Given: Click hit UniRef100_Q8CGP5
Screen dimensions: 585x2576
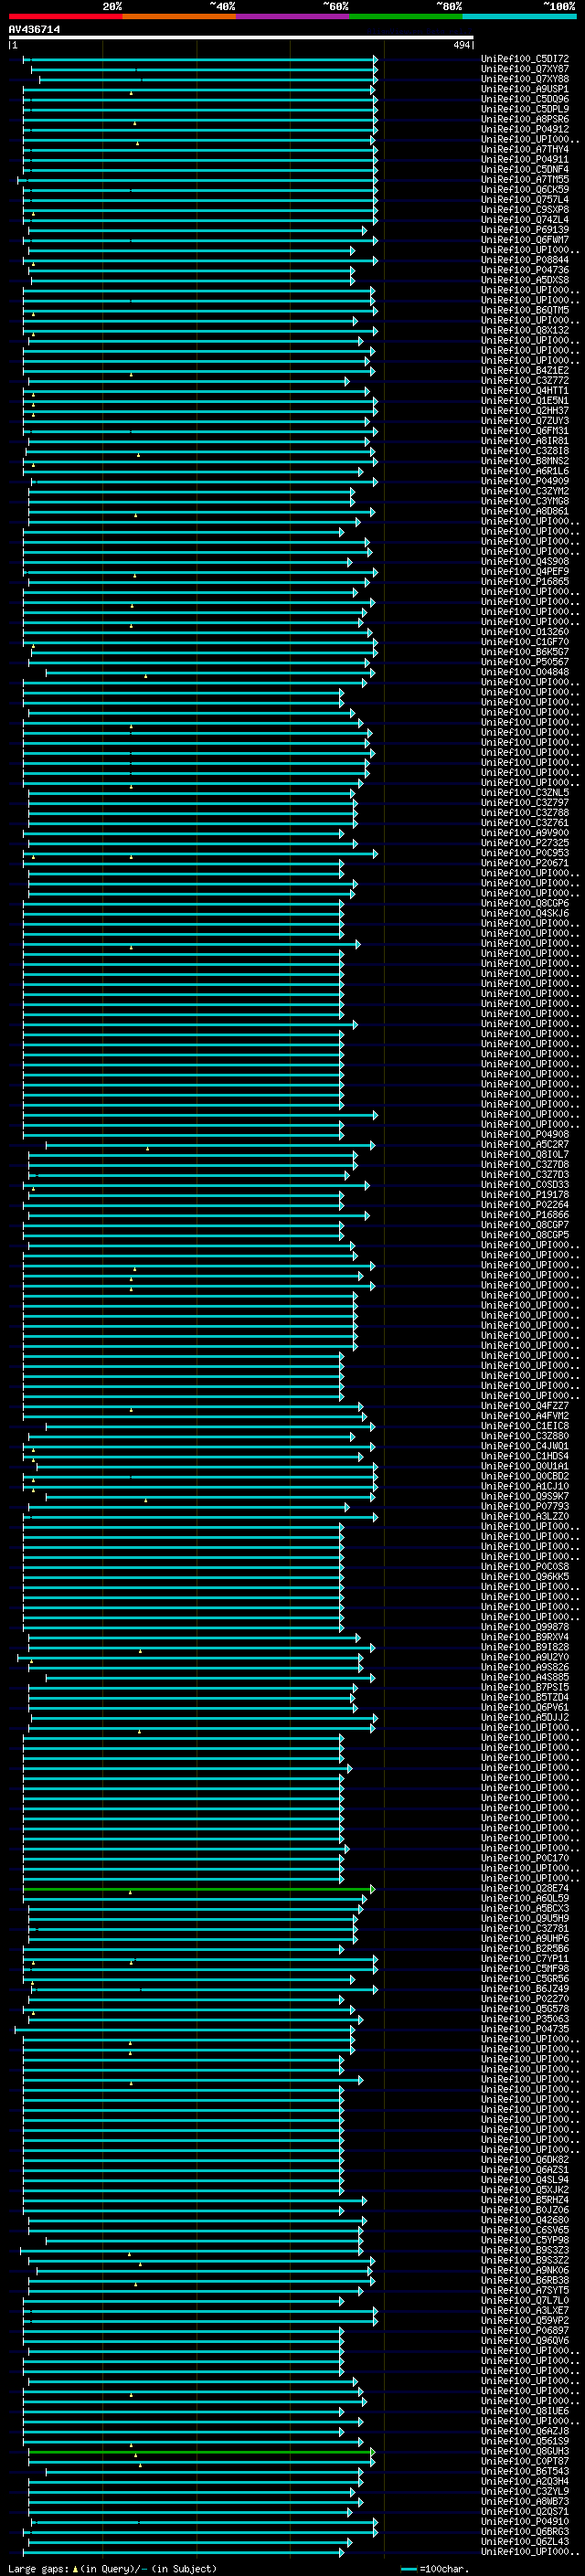Looking at the screenshot, I should 525,1234.
